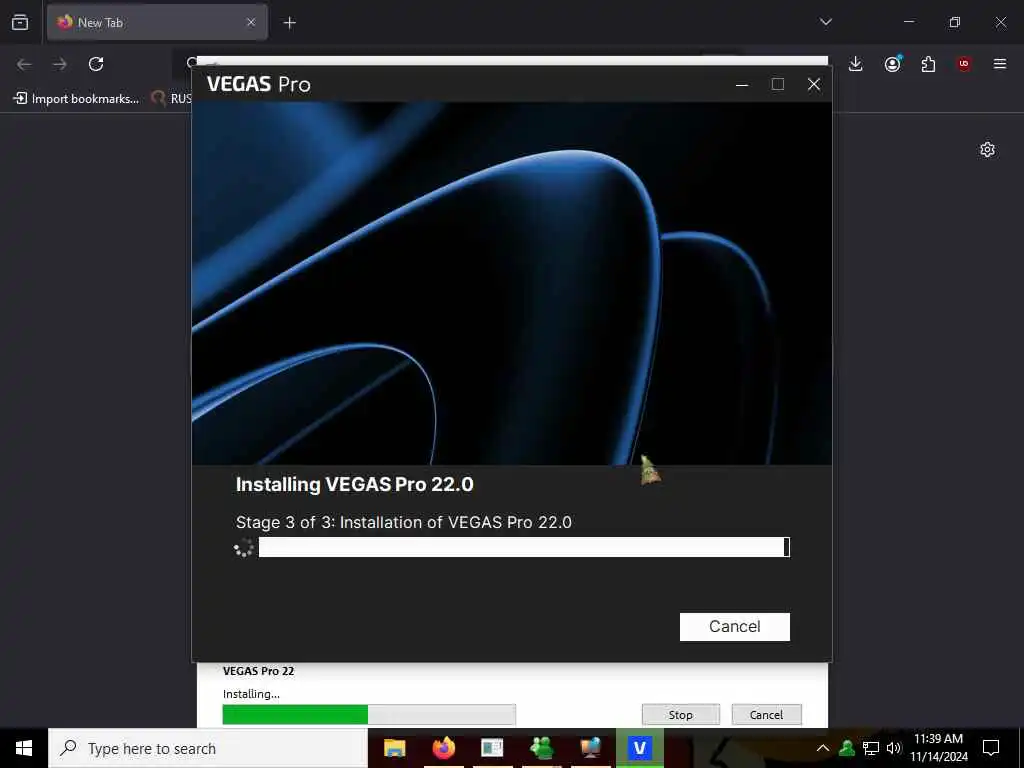Minimize the VEGAS Pro installer dialog
Viewport: 1024px width, 768px height.
tap(742, 84)
